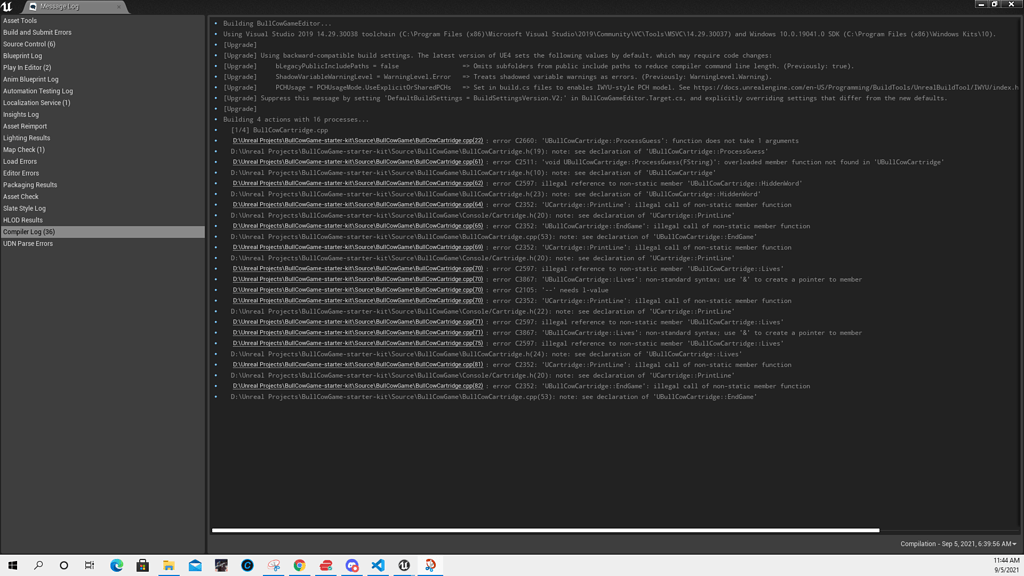The height and width of the screenshot is (576, 1024).
Task: Open the Mail app on the taskbar
Action: tap(193, 565)
